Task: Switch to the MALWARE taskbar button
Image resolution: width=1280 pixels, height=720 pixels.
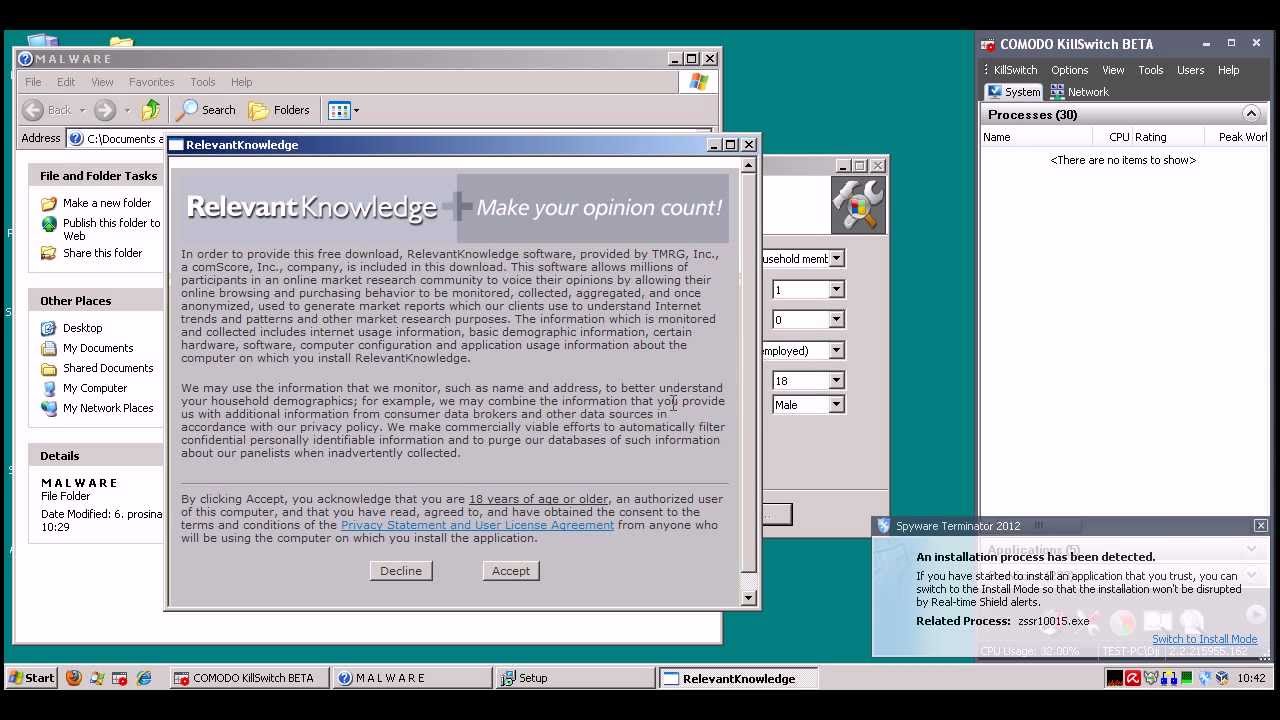Action: pos(413,678)
